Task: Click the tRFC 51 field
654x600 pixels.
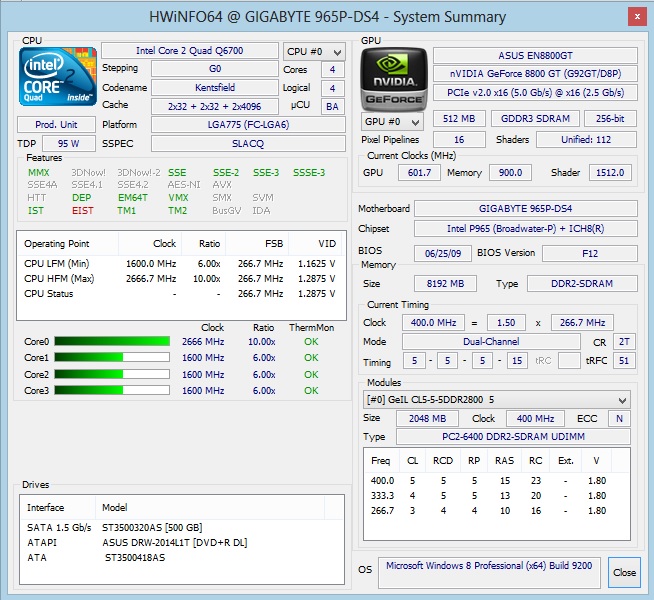Action: click(x=624, y=361)
